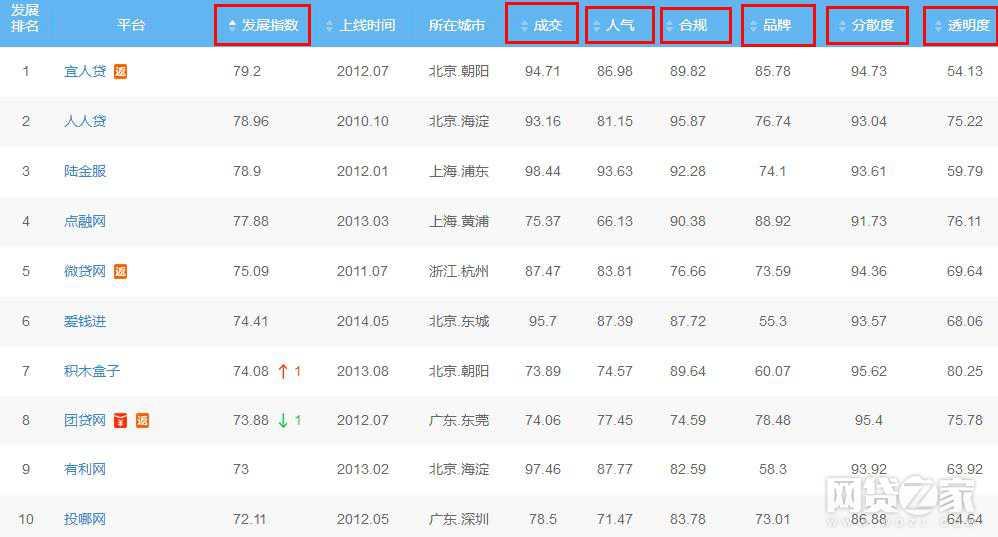Click the orange 返 badge next to 微贷网
The image size is (998, 537).
120,272
